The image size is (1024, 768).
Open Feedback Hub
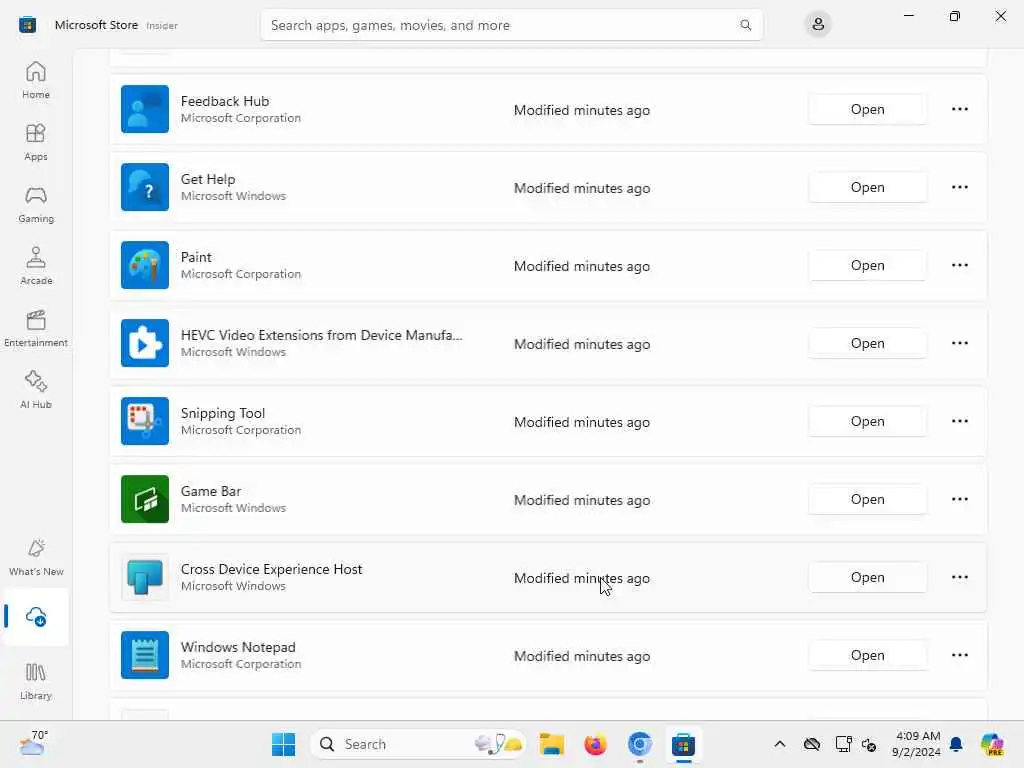tap(867, 109)
